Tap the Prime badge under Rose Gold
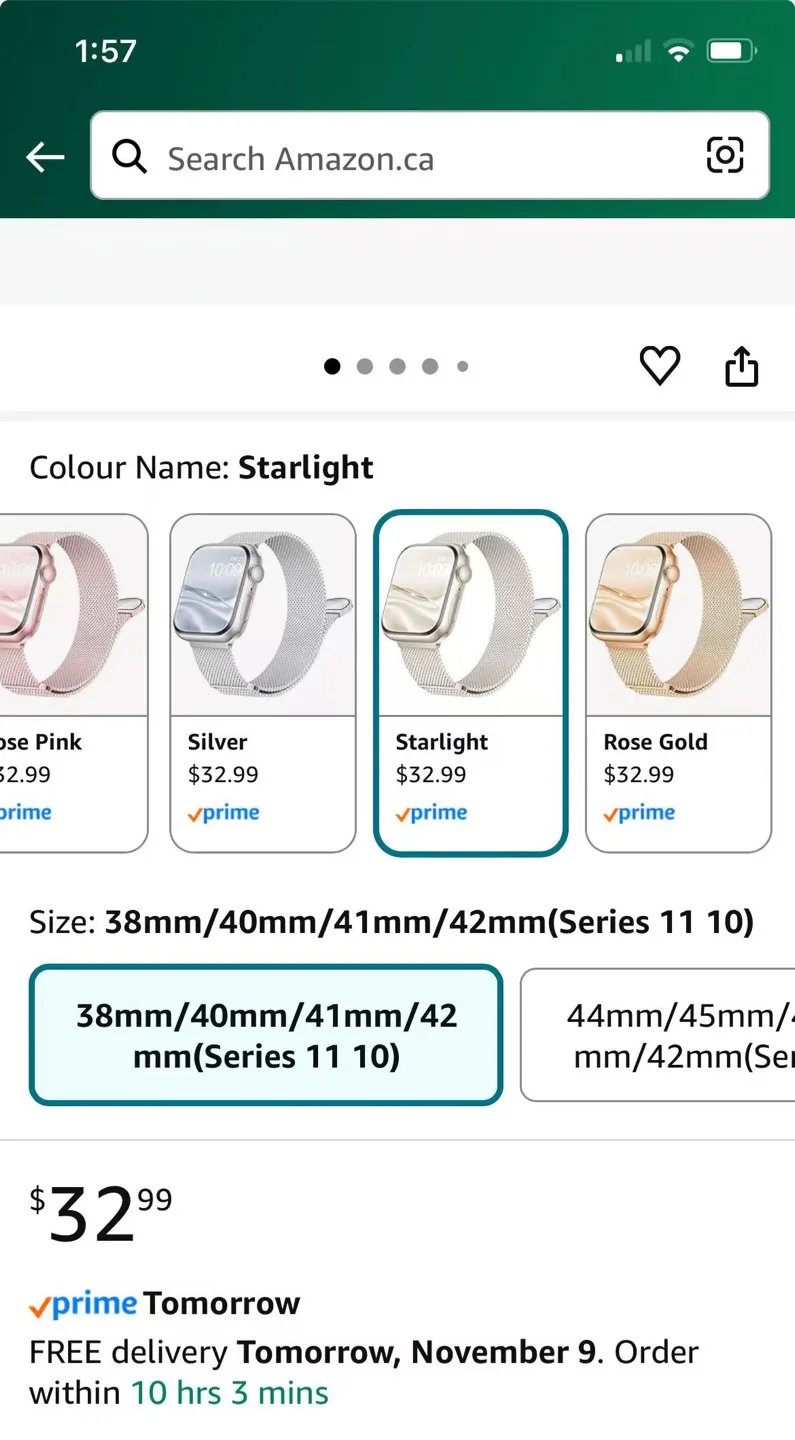795x1440 pixels. (x=639, y=812)
